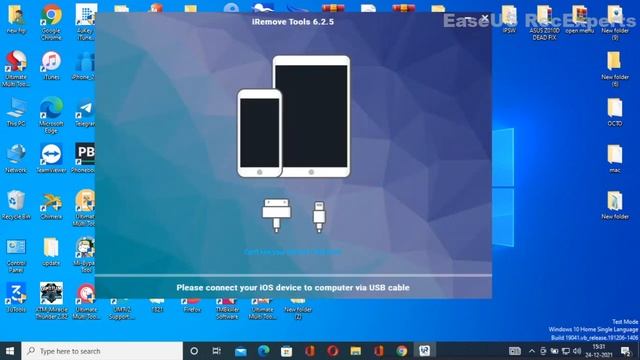640x360 pixels.
Task: Select the IPSW folder on desktop
Action: pos(509,19)
